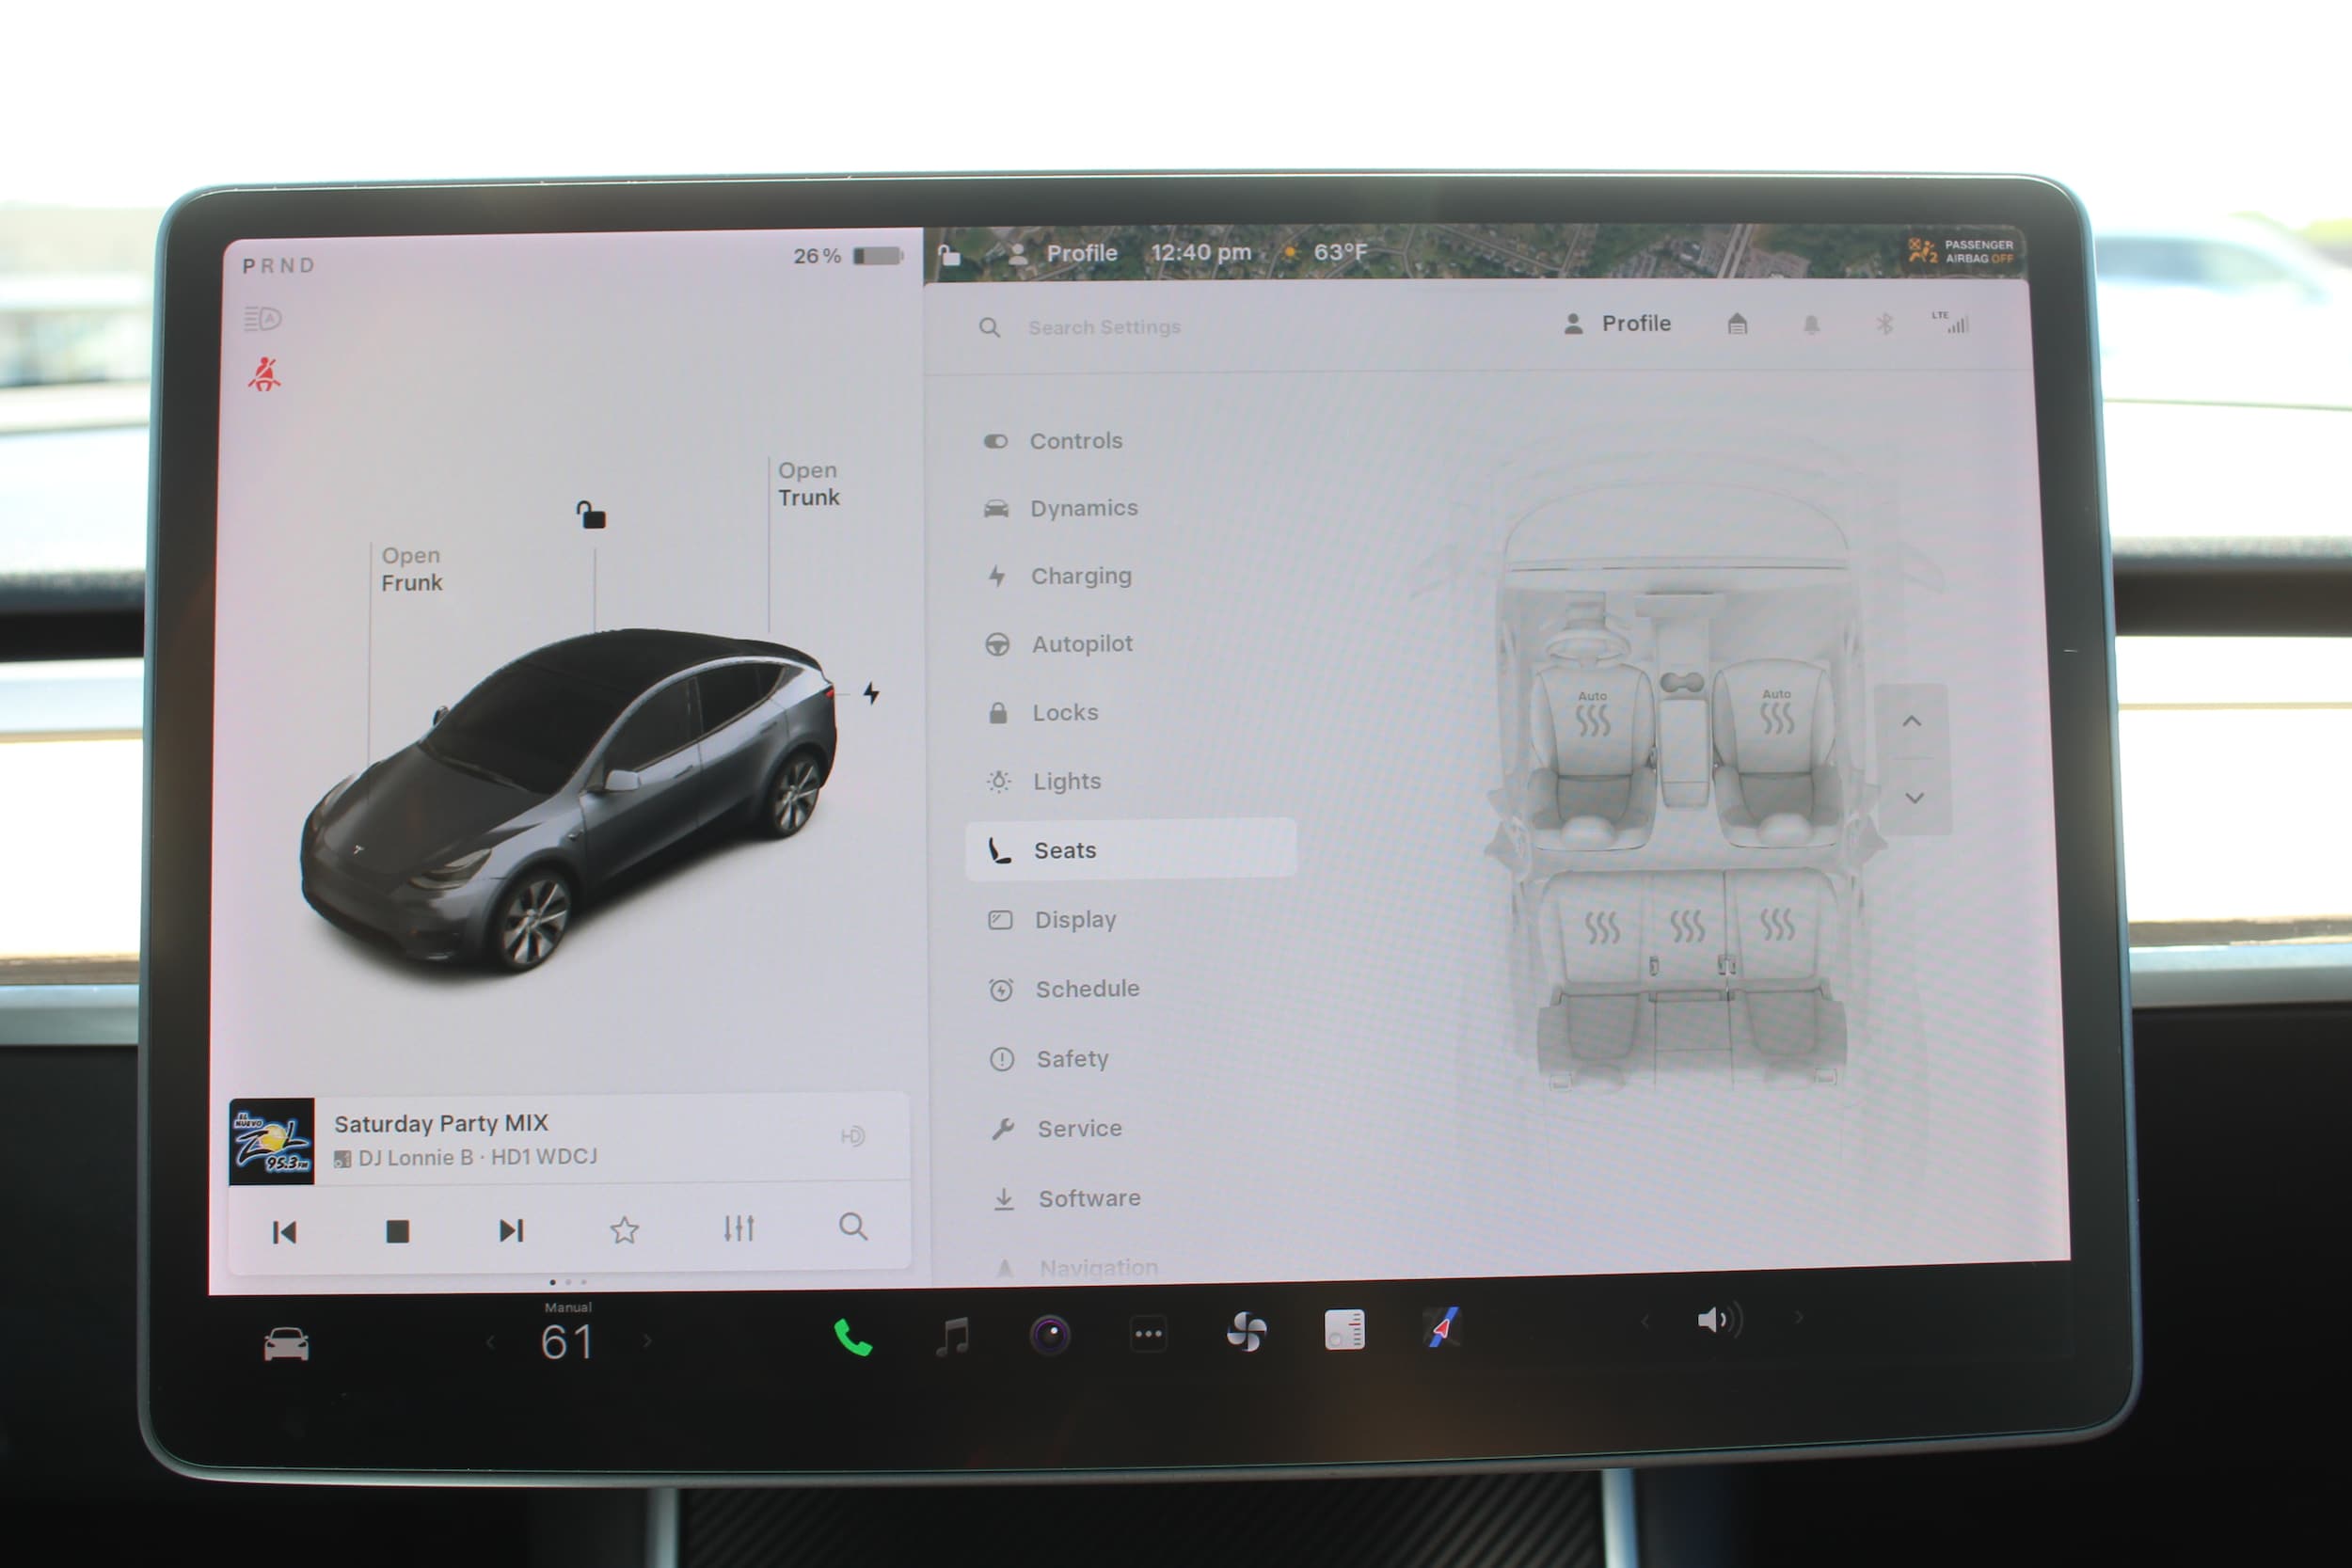Open the Autopilot settings menu
2352x1568 pixels.
[1081, 644]
